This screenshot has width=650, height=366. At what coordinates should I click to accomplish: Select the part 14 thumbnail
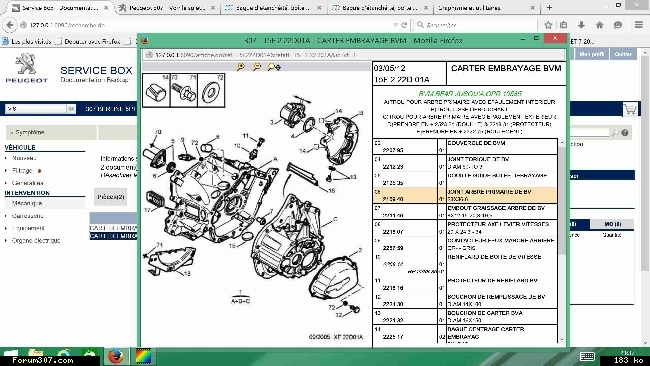click(156, 90)
